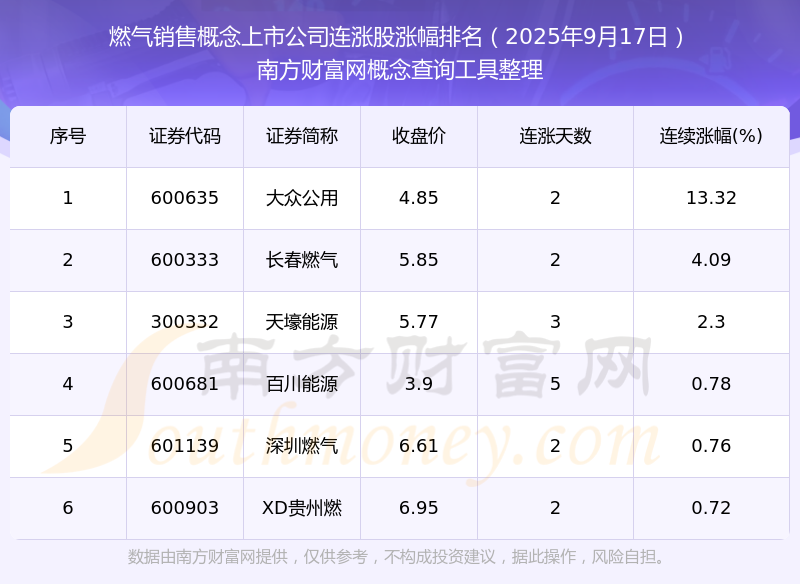Select stock name 长春燃气
This screenshot has width=800, height=584.
[x=302, y=260]
